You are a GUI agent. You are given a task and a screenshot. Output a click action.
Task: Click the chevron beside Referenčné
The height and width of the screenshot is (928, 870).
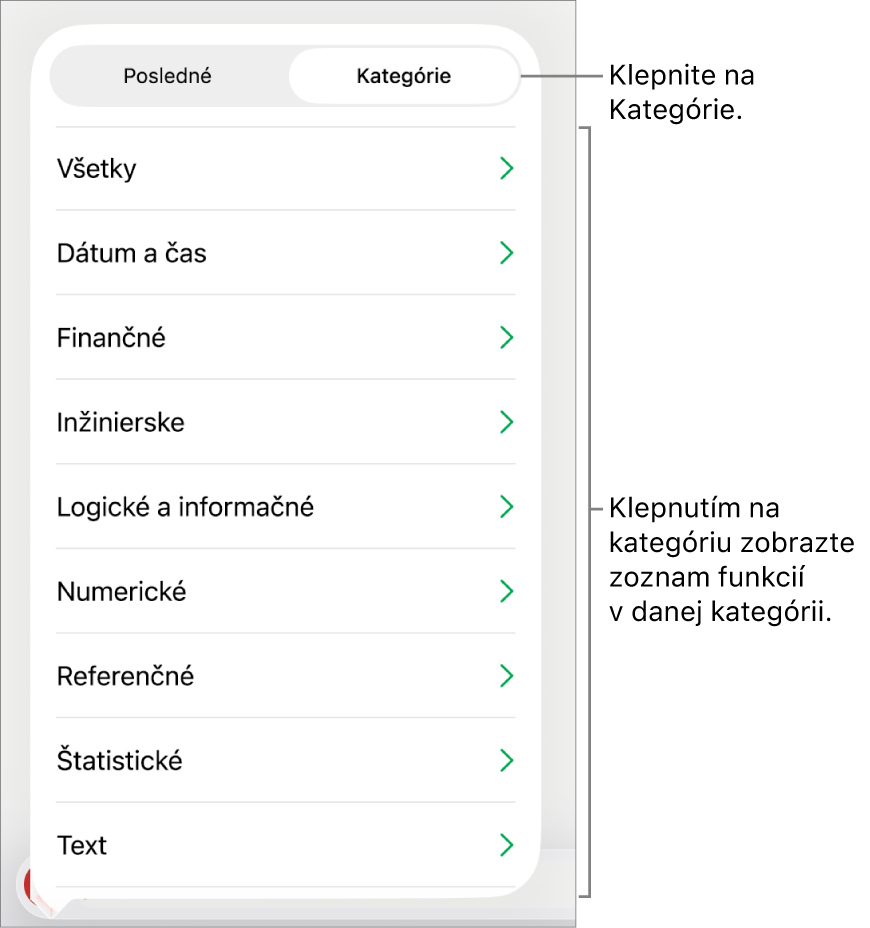pos(506,676)
